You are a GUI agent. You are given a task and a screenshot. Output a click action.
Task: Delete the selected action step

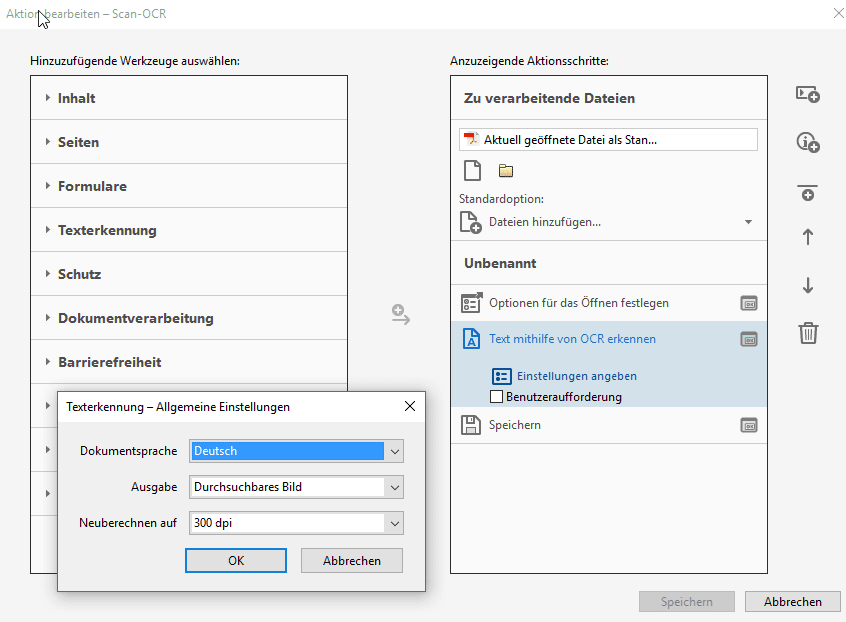click(x=808, y=333)
